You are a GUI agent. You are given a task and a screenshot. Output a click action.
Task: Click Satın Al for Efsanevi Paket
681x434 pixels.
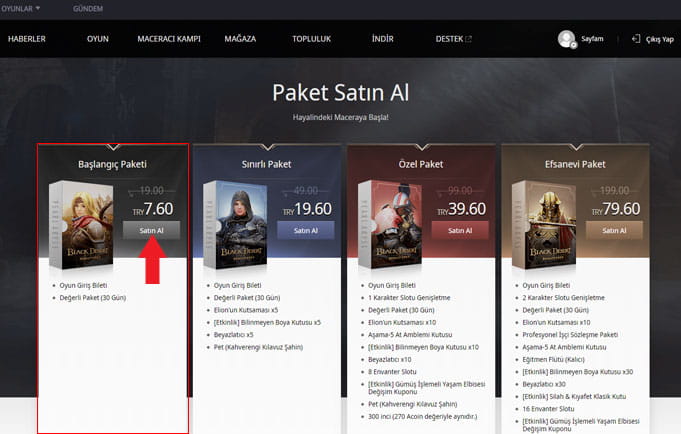point(614,230)
